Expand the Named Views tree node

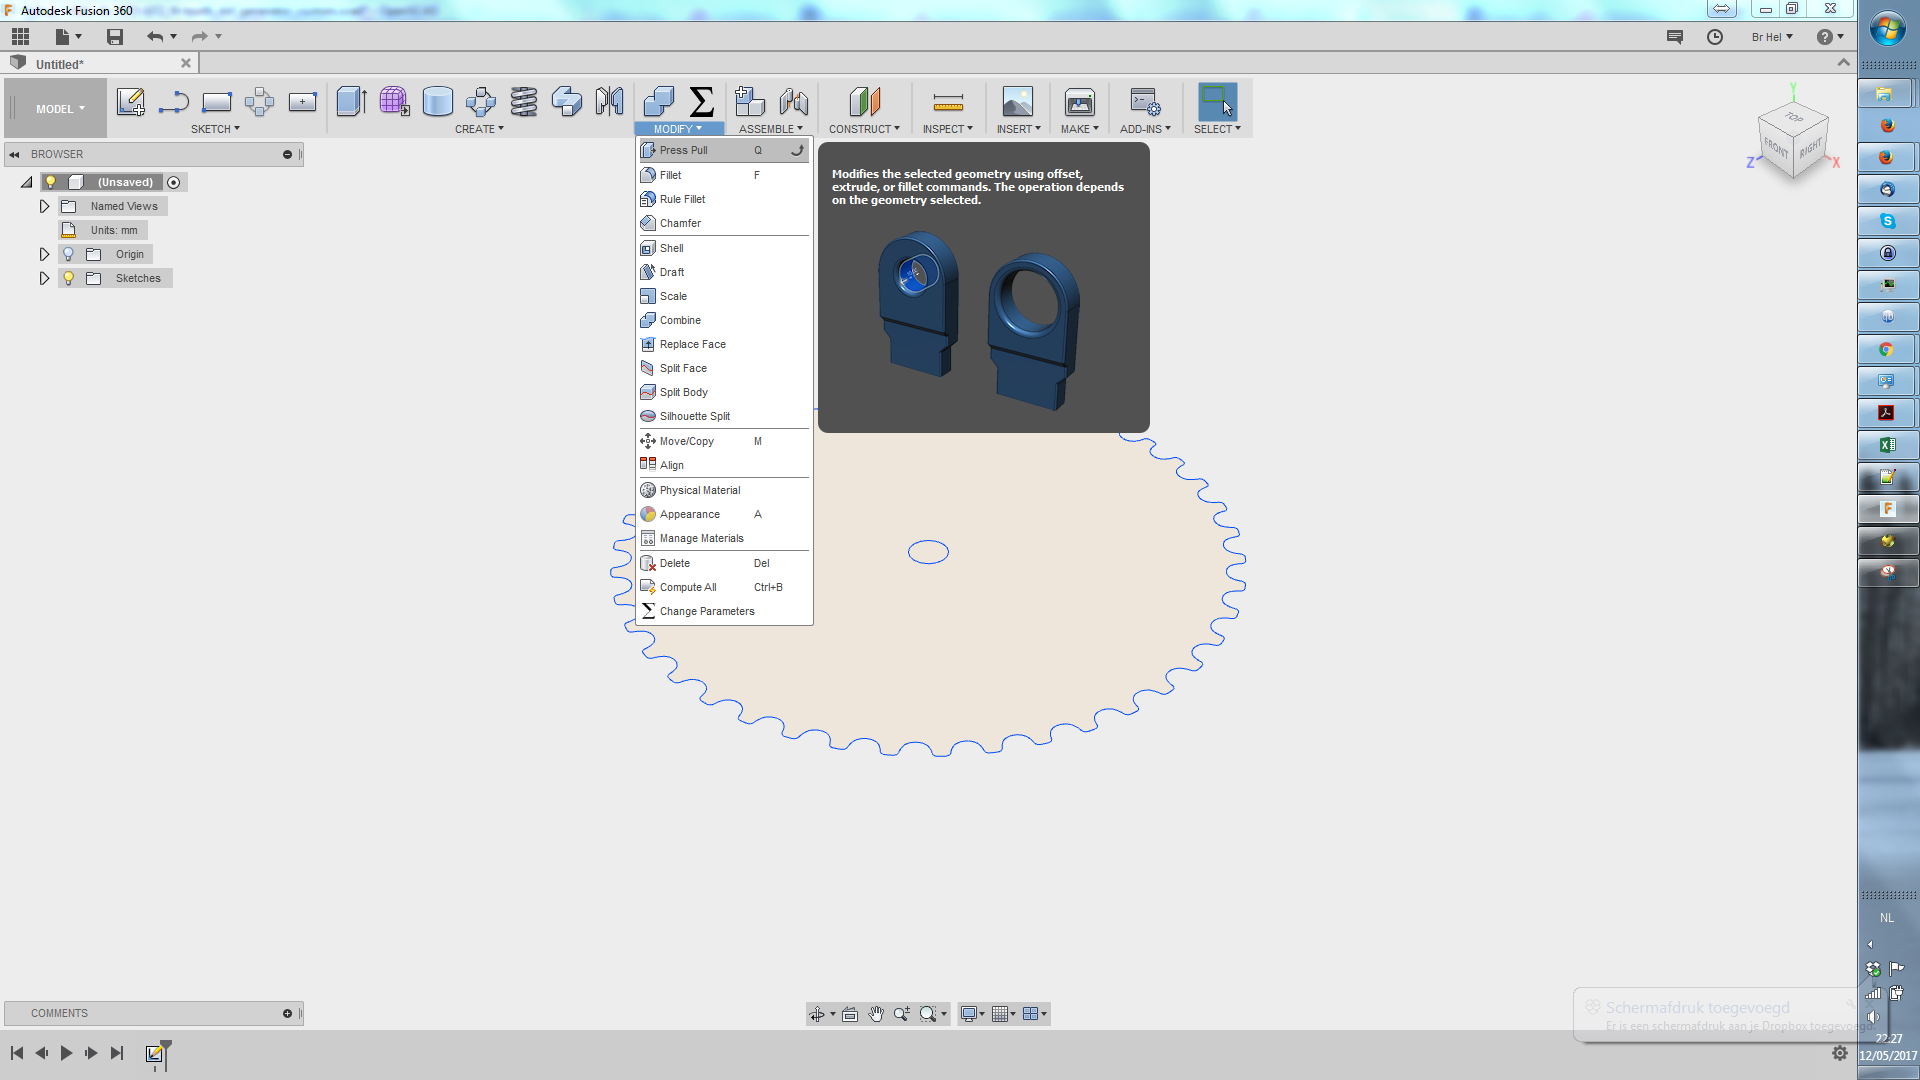click(44, 206)
